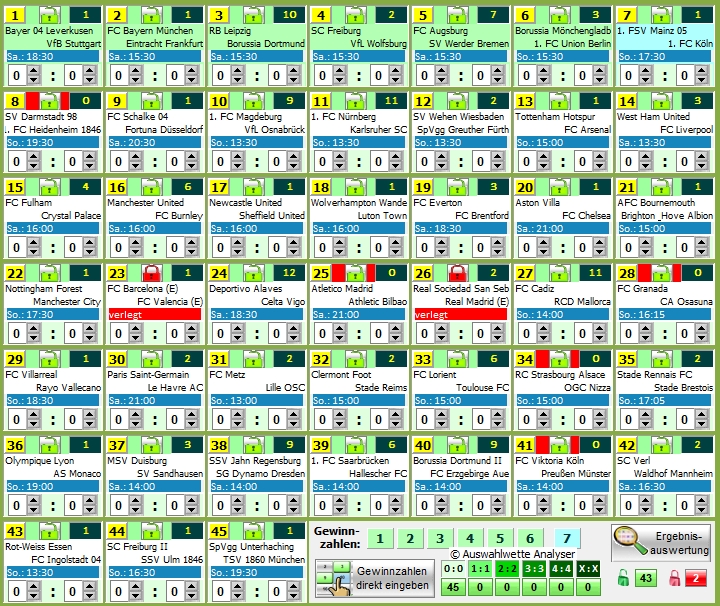Screen dimensions: 720x606
Task: Toggle the lock icon on match 1
Action: (x=50, y=15)
